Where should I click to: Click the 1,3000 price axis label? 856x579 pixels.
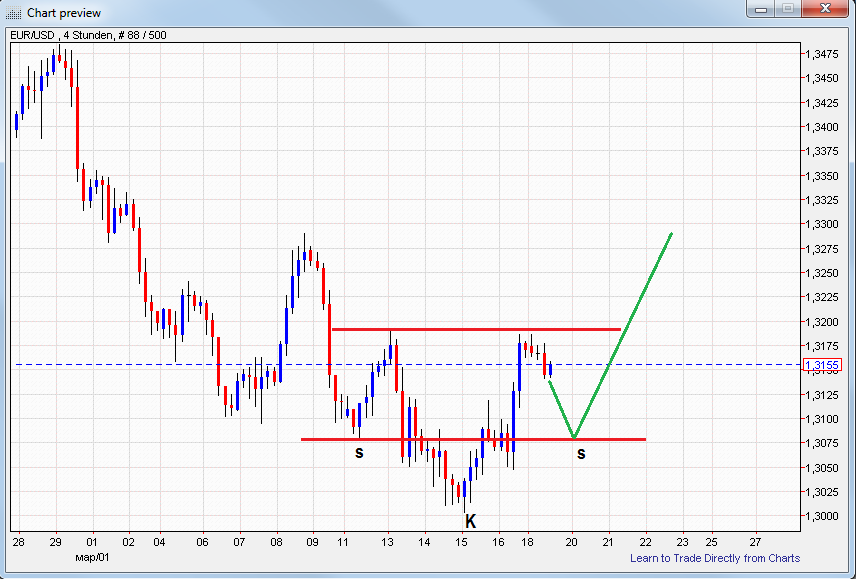823,516
